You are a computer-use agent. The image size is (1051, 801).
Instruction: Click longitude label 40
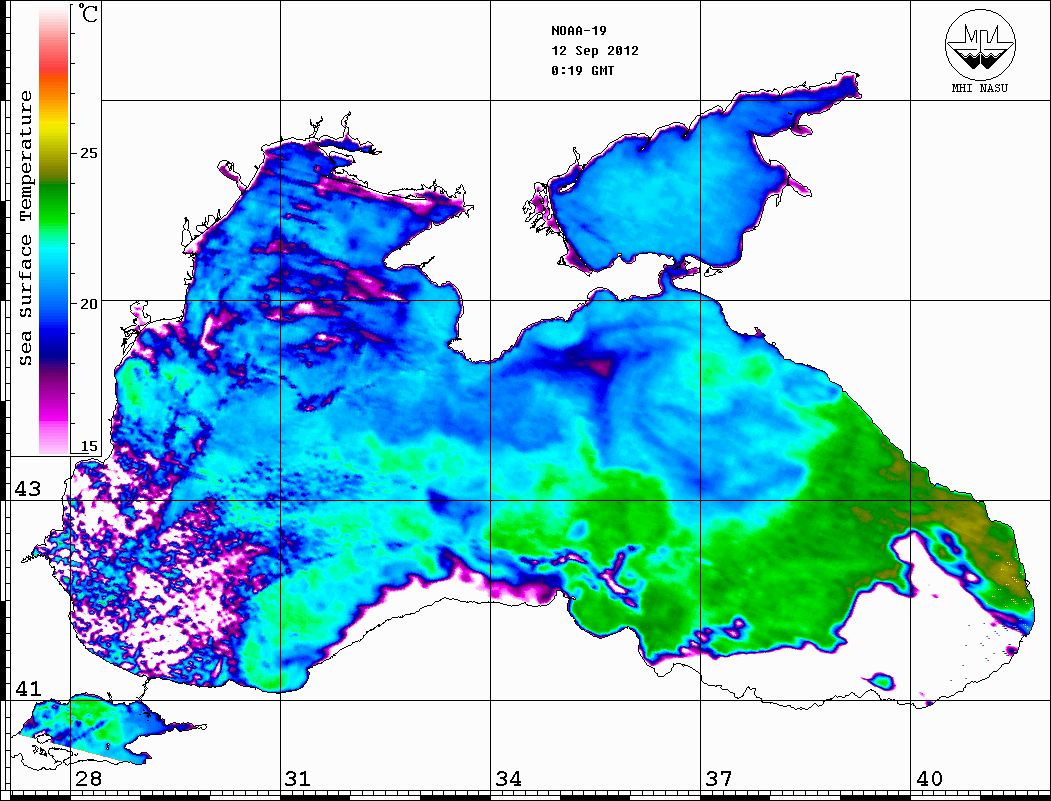pos(929,779)
